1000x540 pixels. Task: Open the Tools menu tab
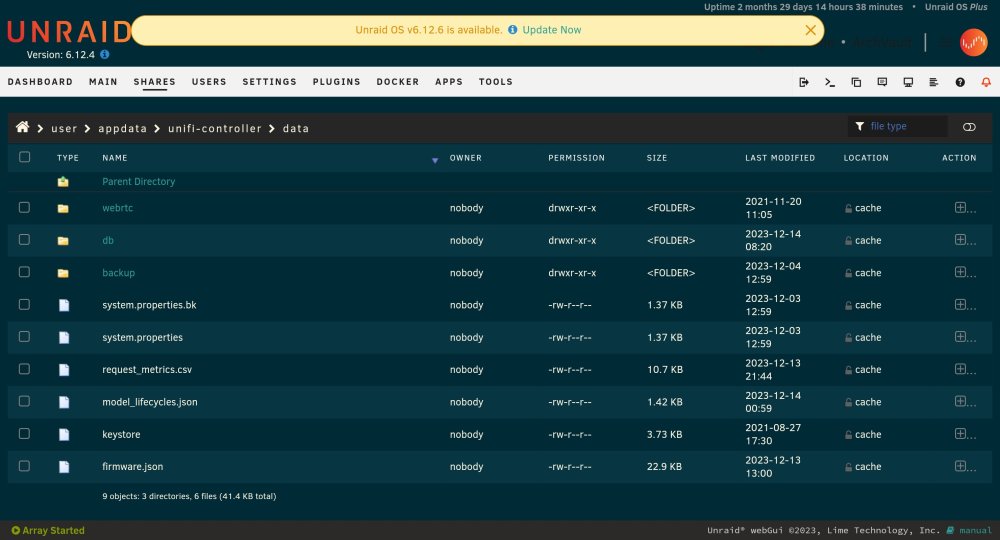click(496, 82)
